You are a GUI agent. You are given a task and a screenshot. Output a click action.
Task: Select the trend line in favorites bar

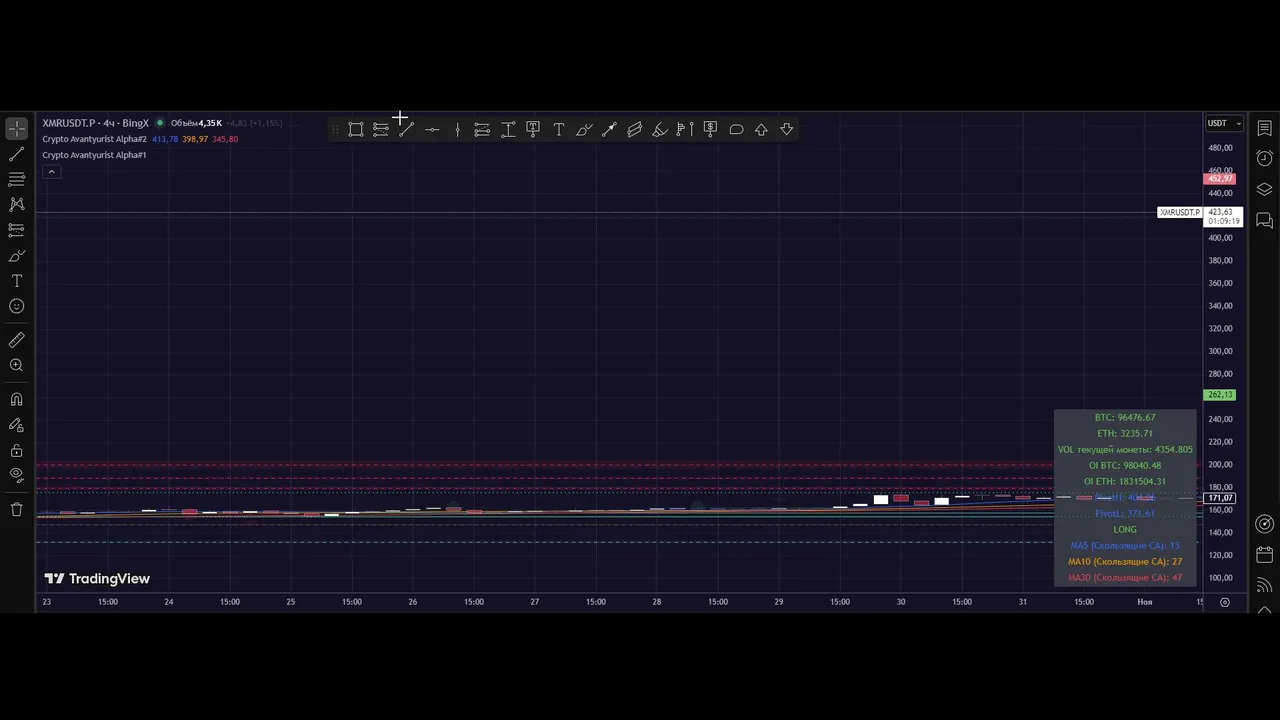(406, 129)
